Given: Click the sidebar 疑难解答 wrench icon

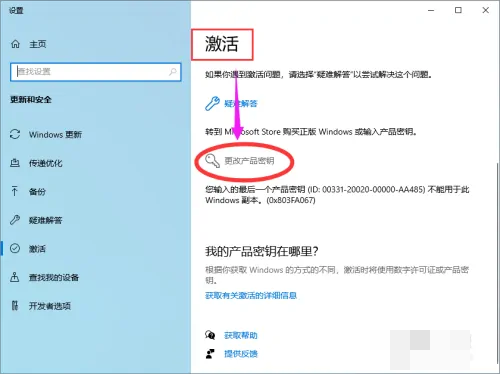Looking at the screenshot, I should point(15,220).
